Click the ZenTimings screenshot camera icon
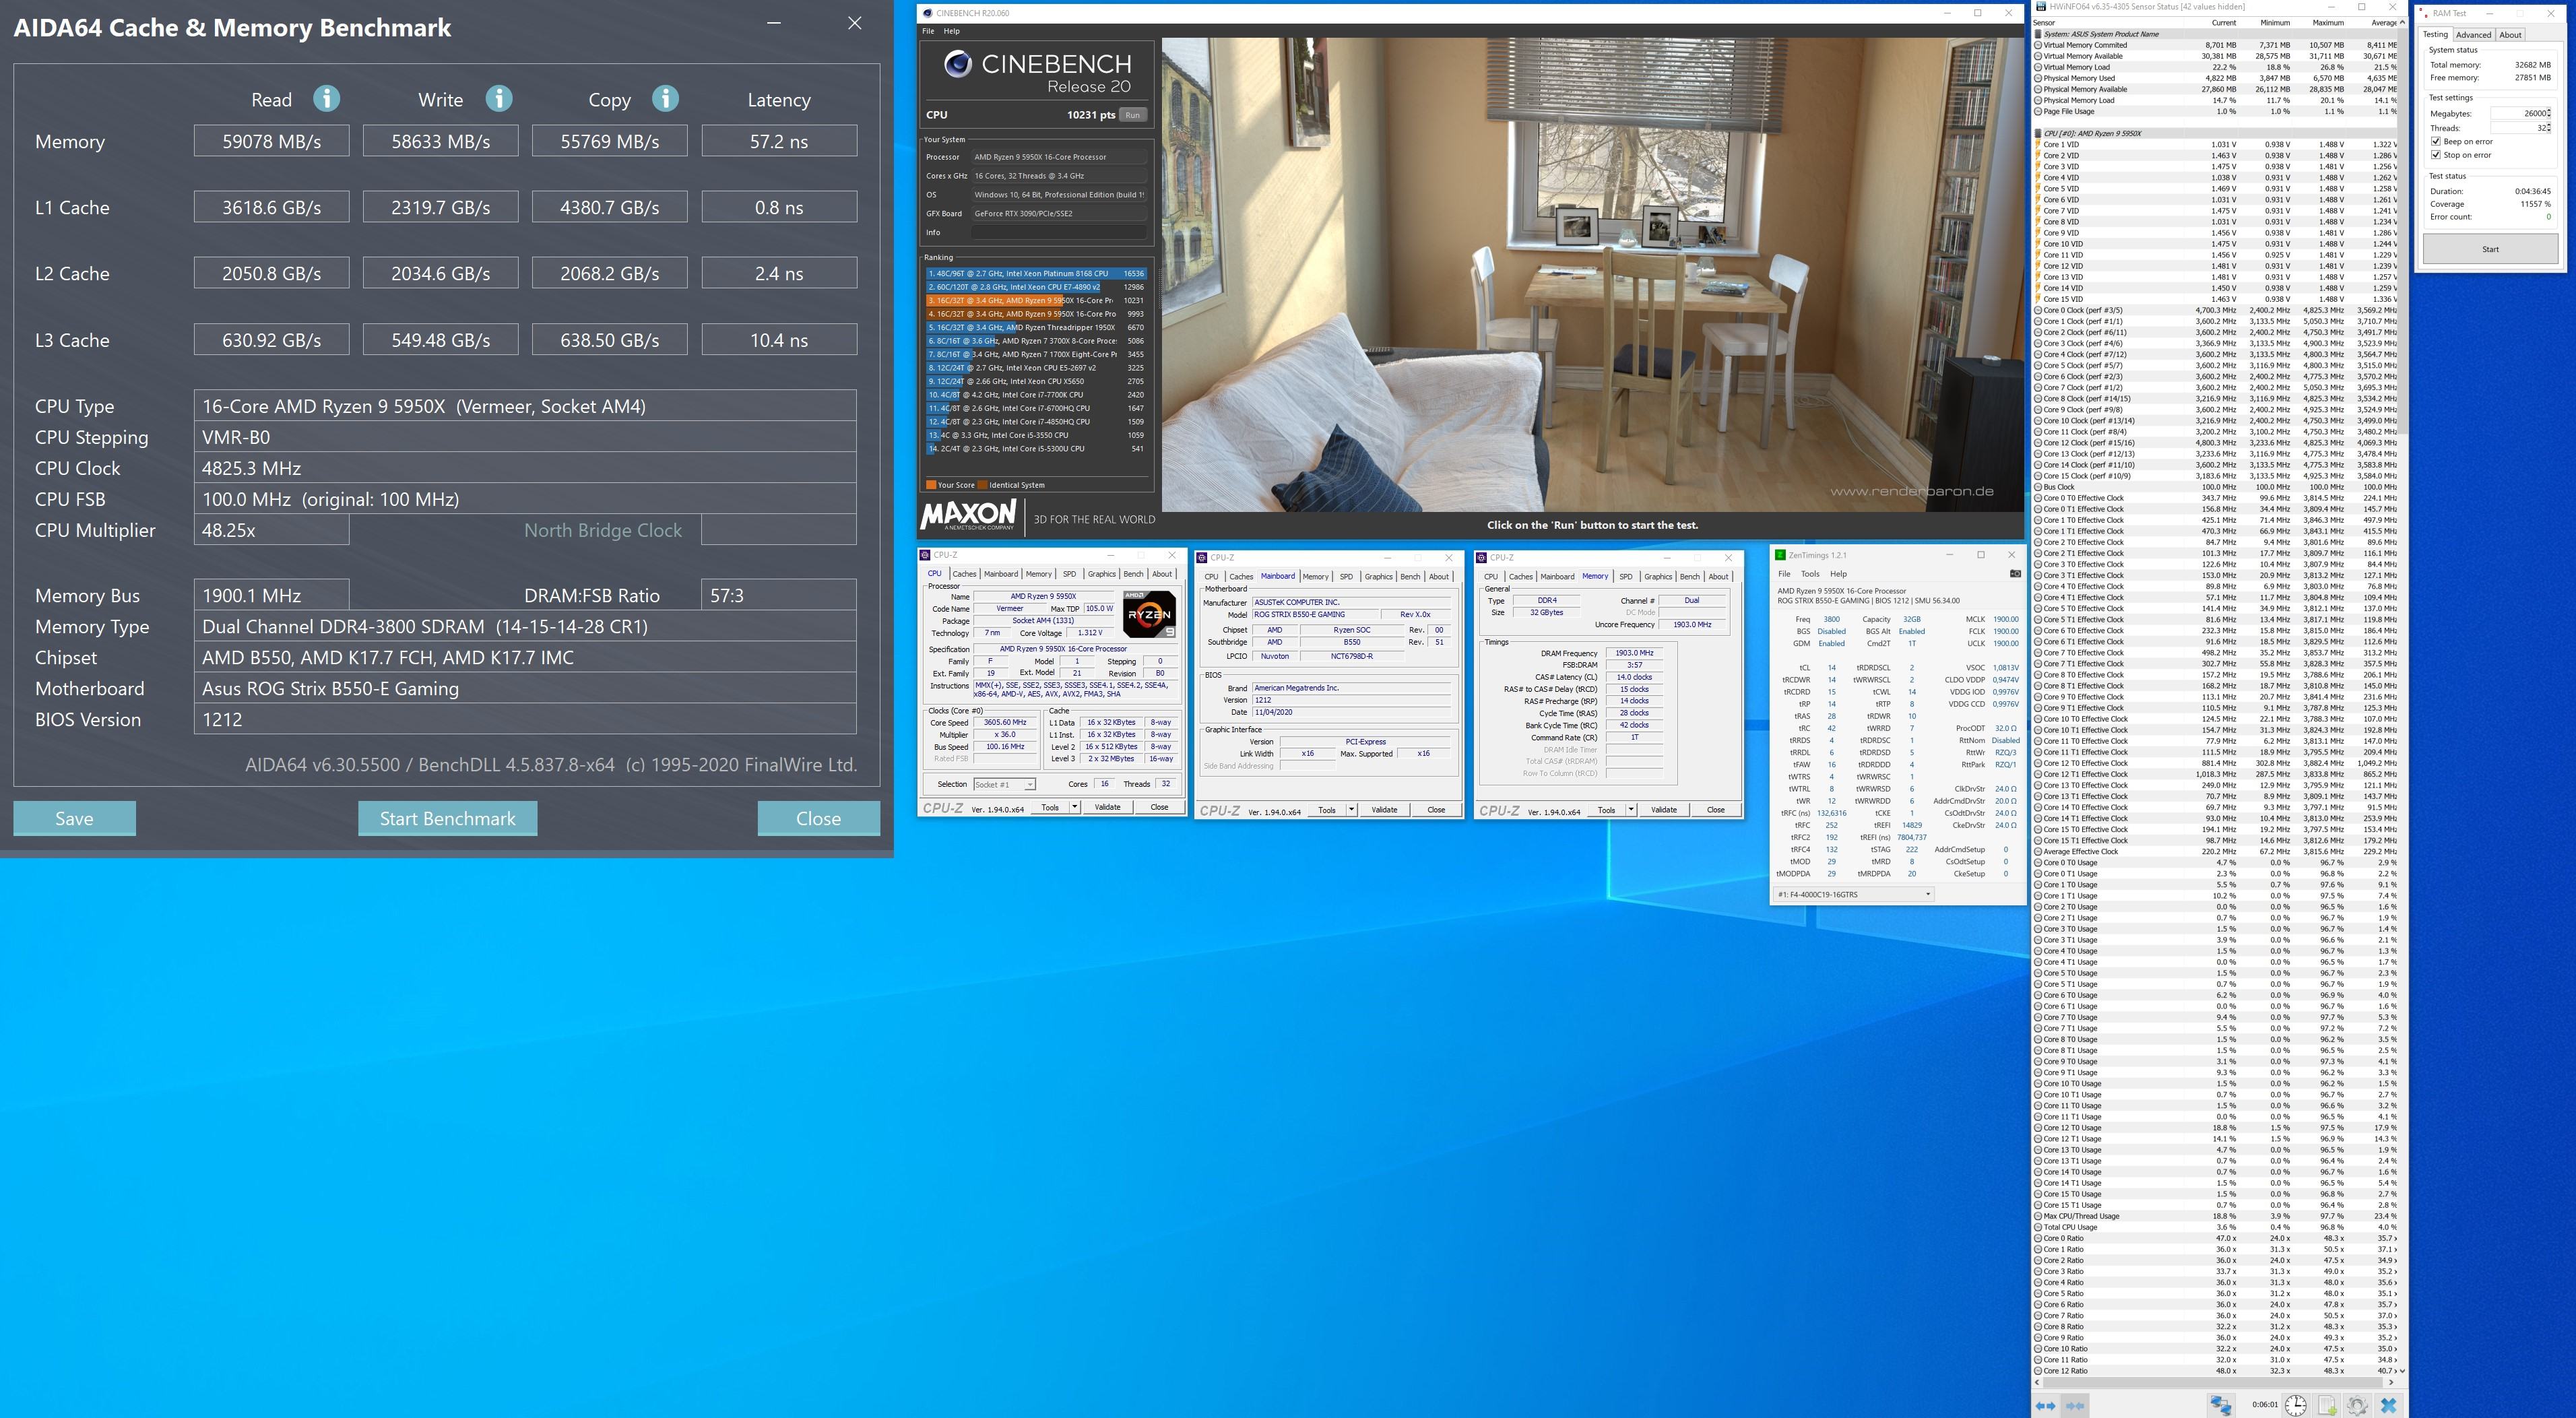 click(x=2015, y=574)
